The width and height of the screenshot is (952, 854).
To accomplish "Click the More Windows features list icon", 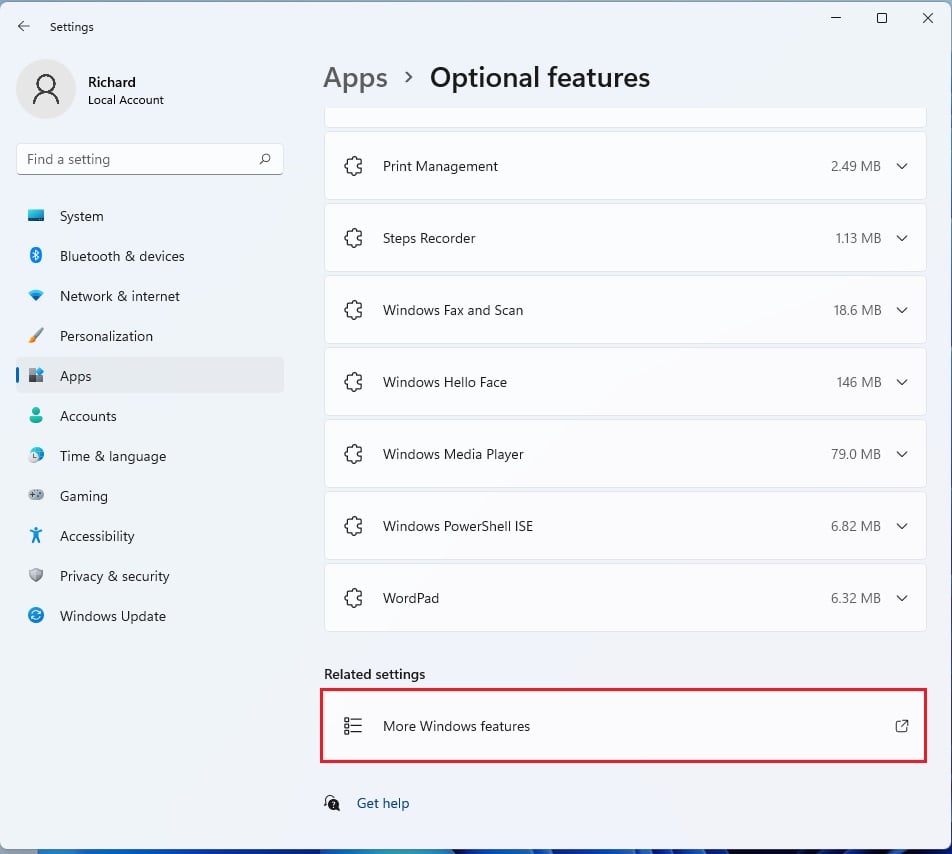I will coord(353,726).
